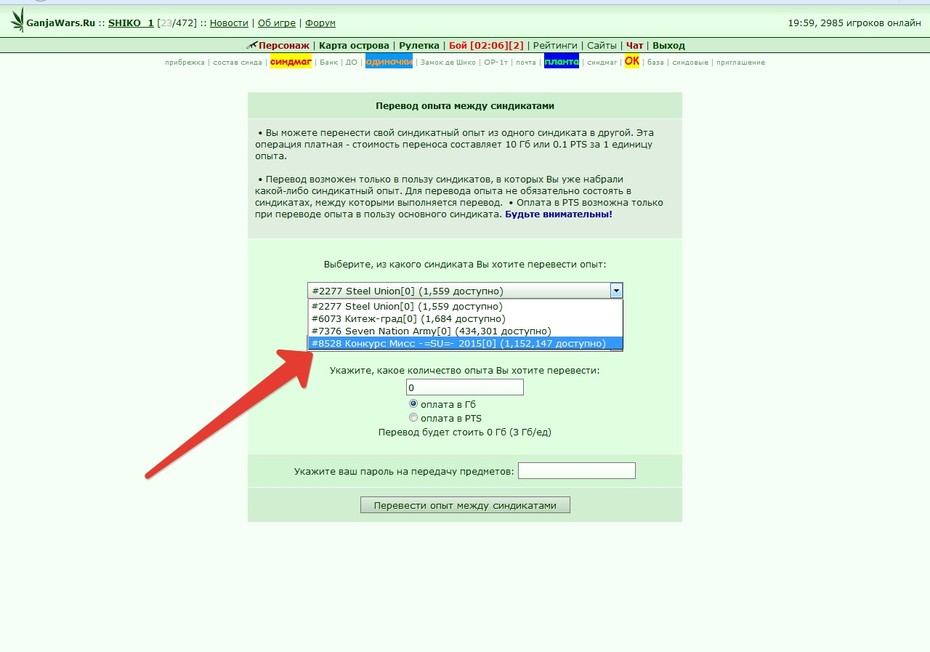The height and width of the screenshot is (652, 930).
Task: Choose оплата в PTS radio button
Action: click(413, 418)
